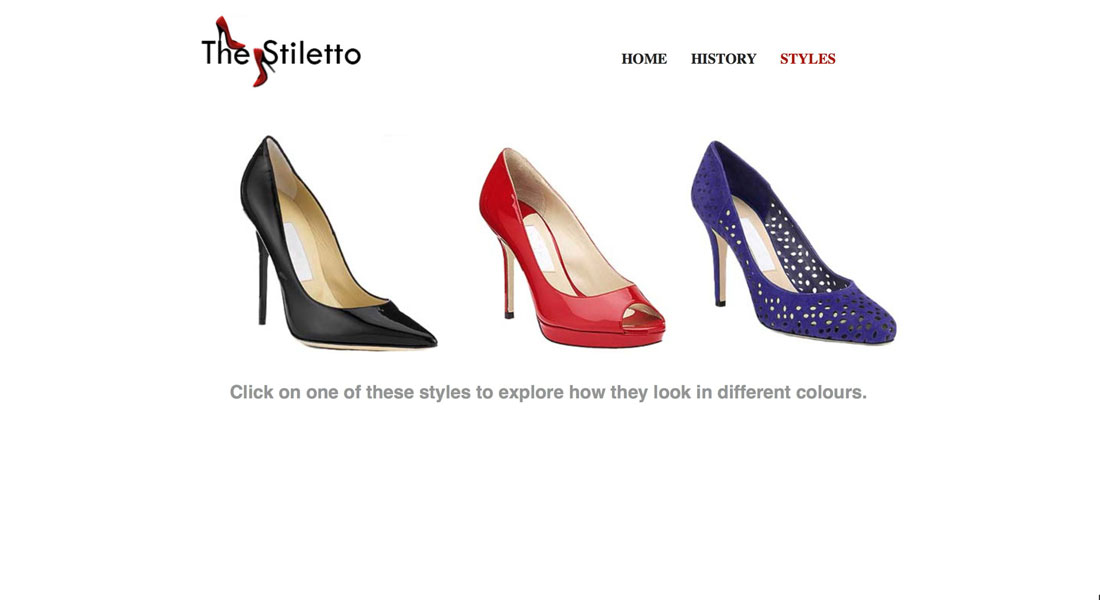Image resolution: width=1100 pixels, height=600 pixels.
Task: Click the upper red heel icon in logo
Action: [x=229, y=32]
